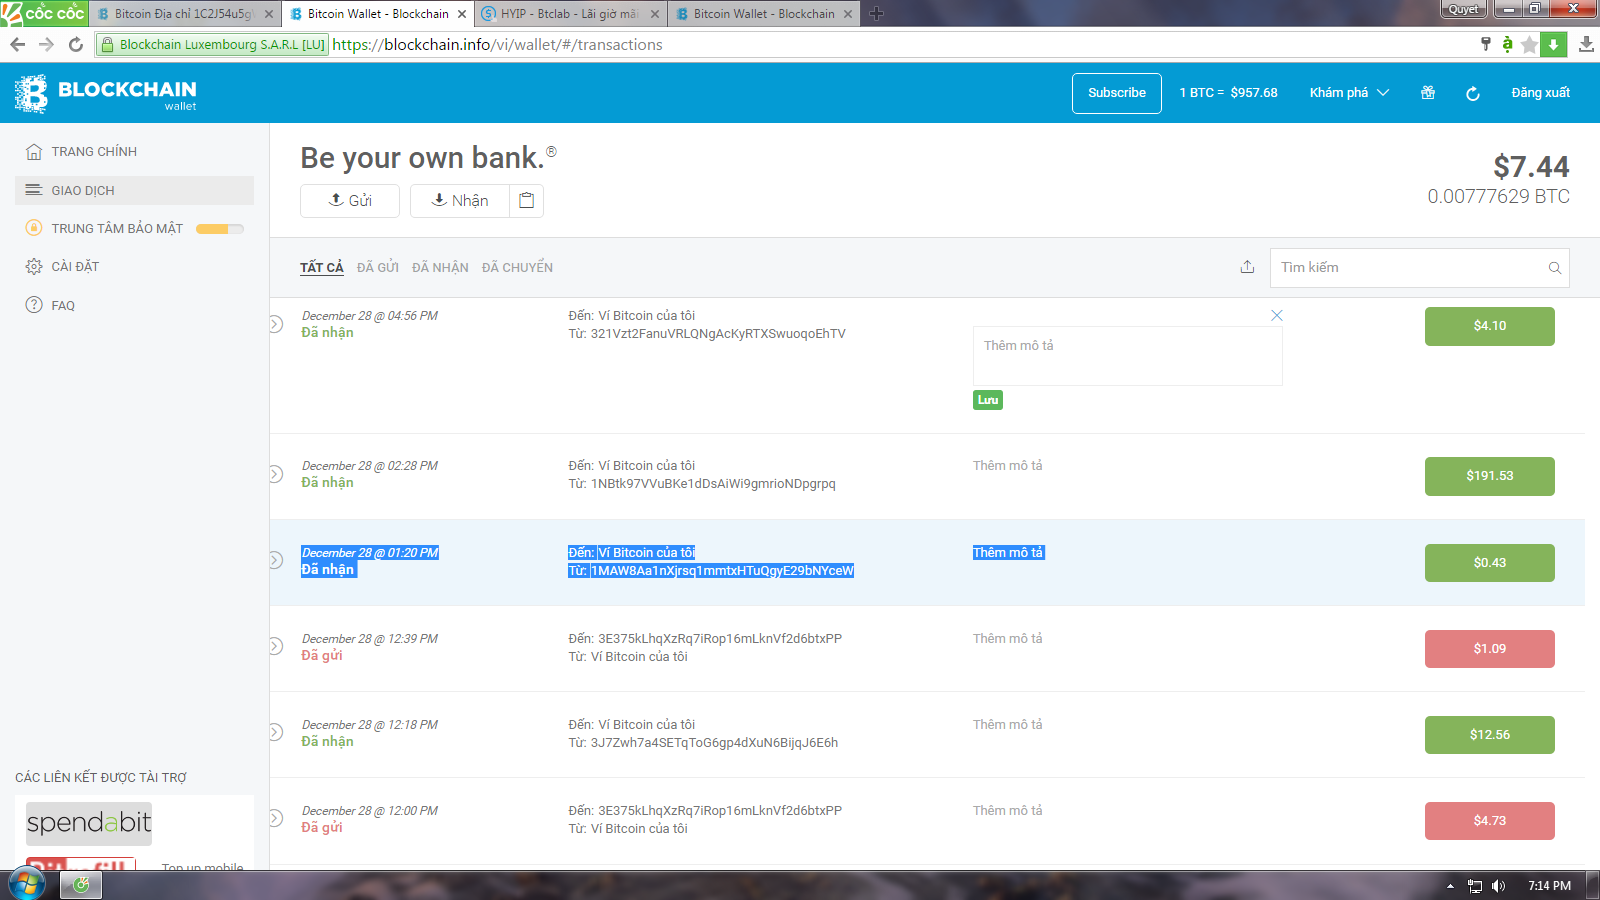Click the key icon in address bar
Viewport: 1600px width, 900px height.
pos(1486,44)
